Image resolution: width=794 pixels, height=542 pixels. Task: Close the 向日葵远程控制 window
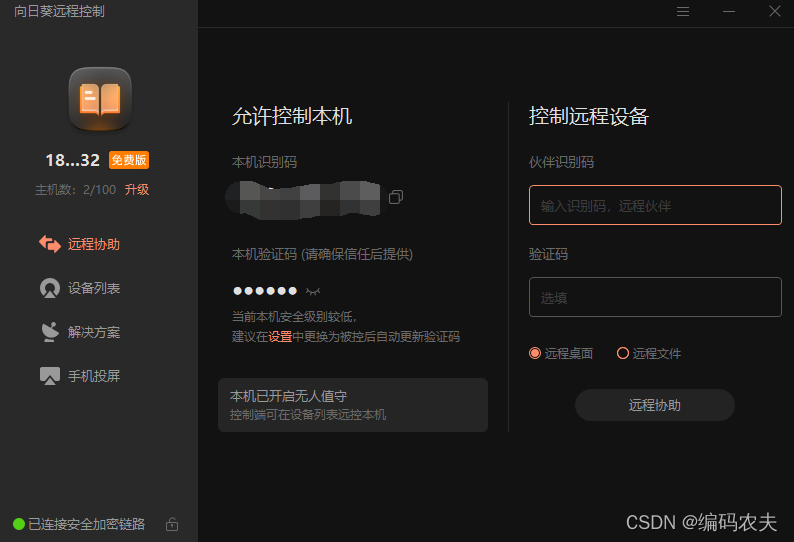[775, 11]
